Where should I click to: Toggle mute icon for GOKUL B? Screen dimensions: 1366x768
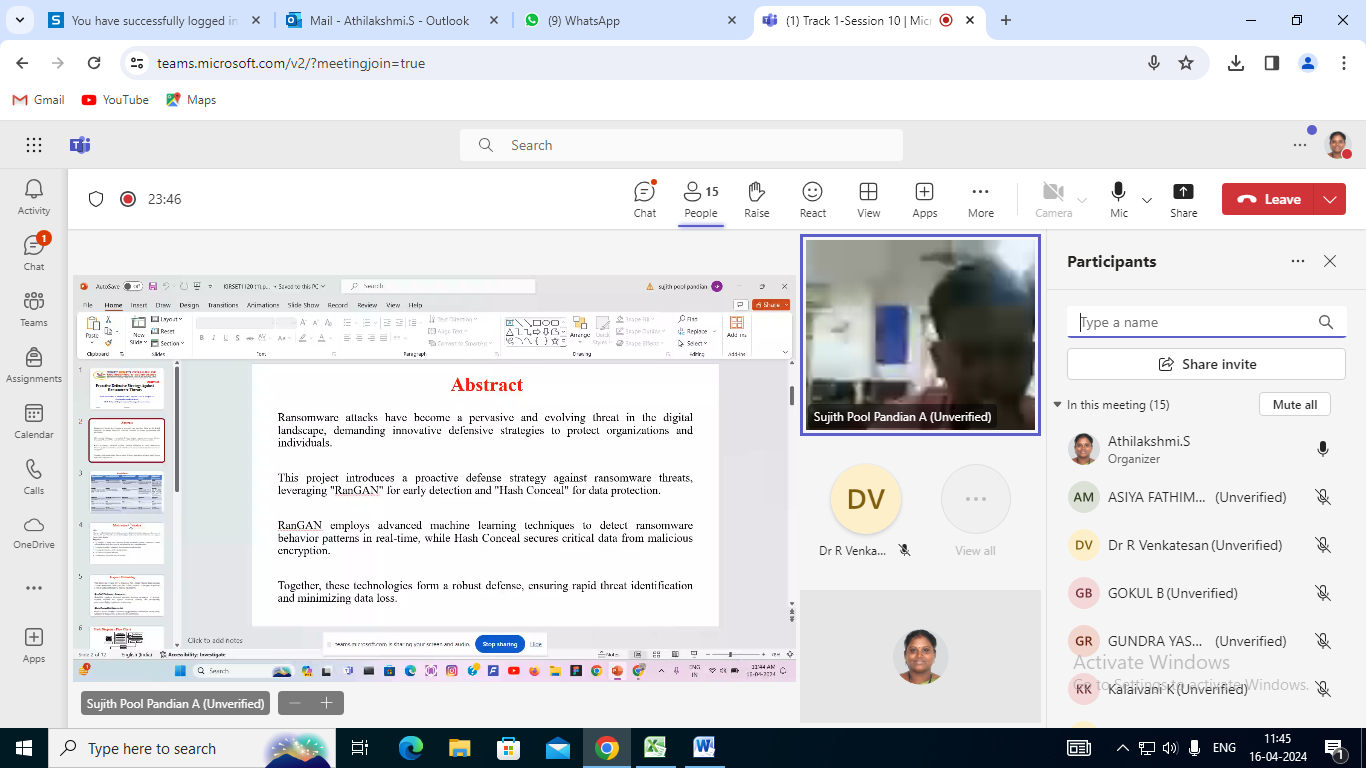click(x=1323, y=593)
